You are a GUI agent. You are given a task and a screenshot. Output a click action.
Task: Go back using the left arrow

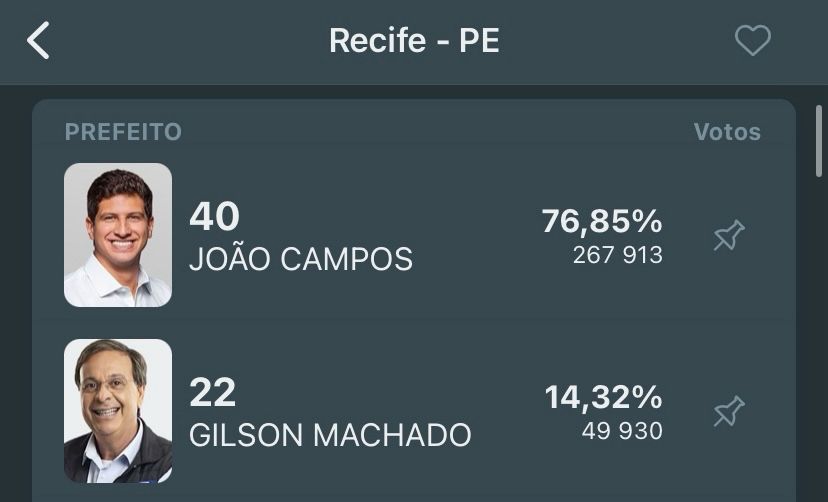[38, 41]
